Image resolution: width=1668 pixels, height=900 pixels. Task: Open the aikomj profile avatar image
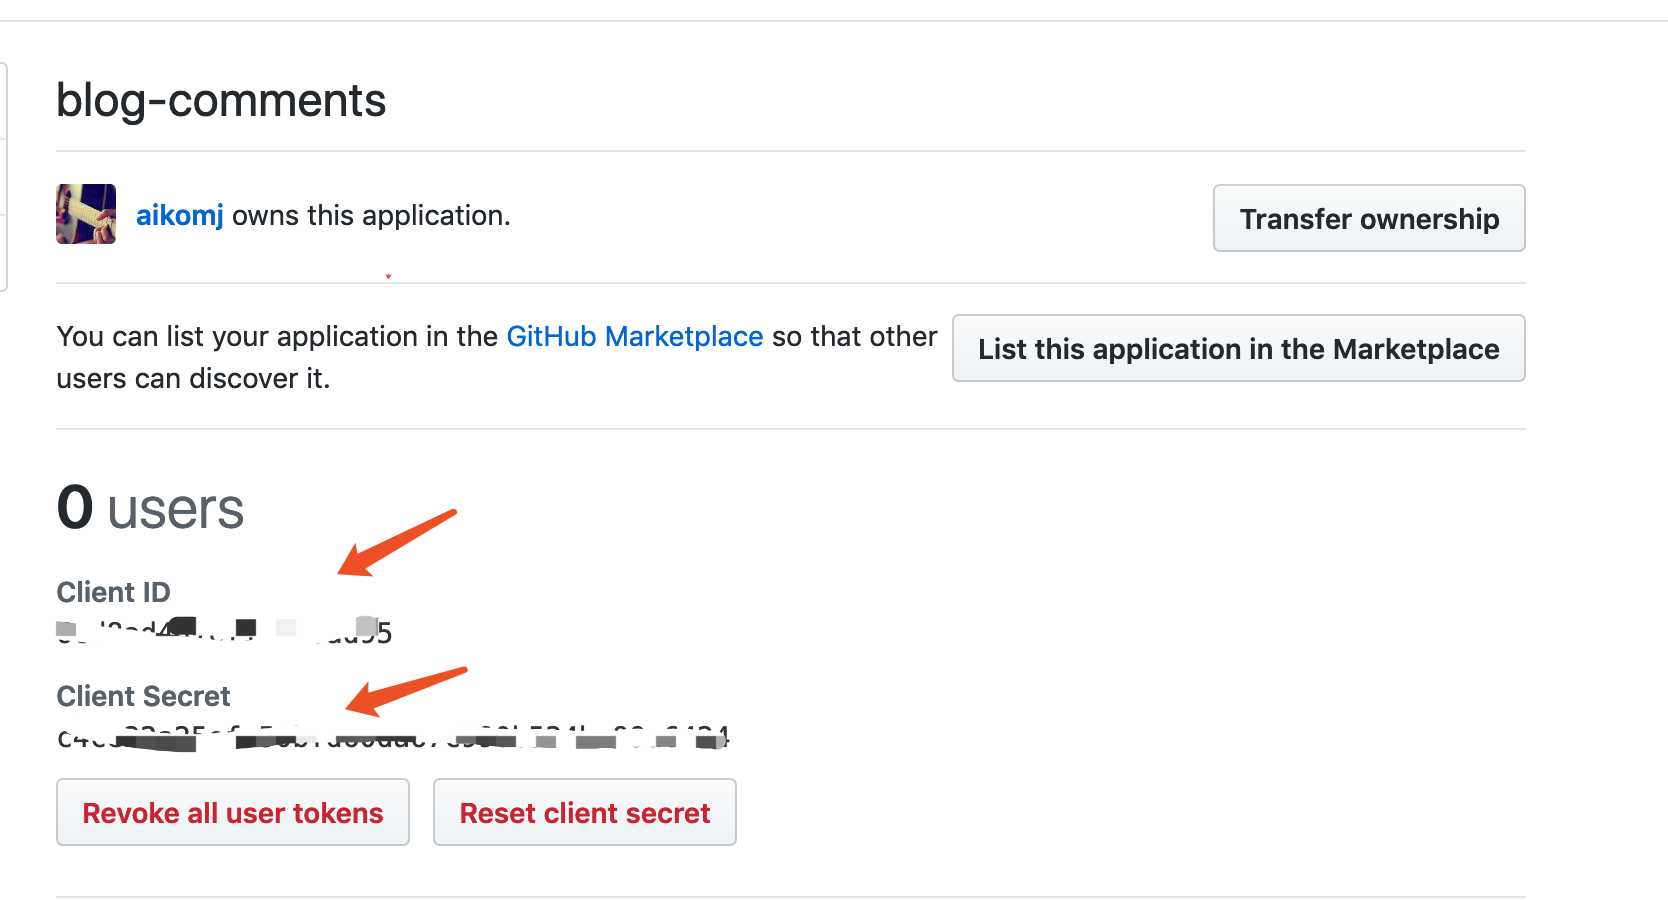86,214
